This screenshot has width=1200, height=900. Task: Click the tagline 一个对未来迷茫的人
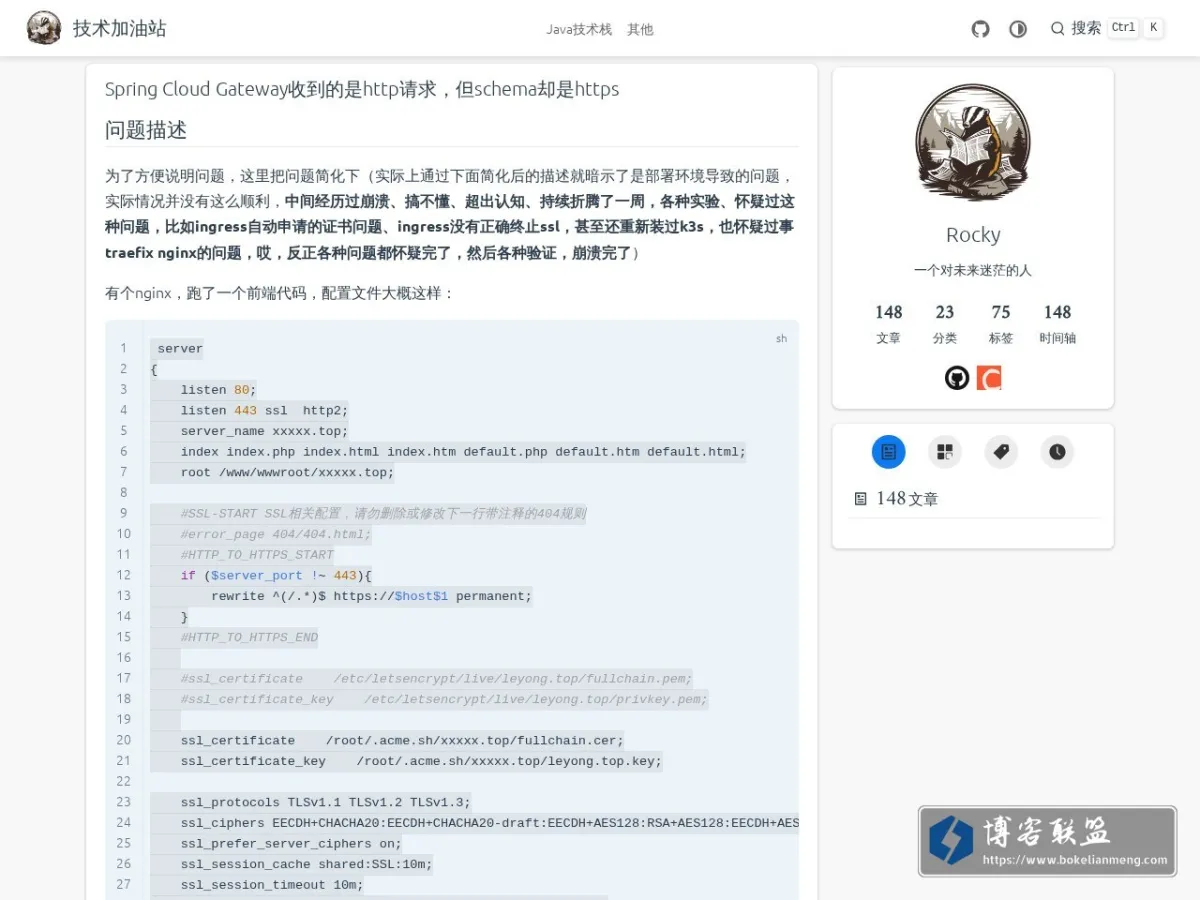[973, 270]
